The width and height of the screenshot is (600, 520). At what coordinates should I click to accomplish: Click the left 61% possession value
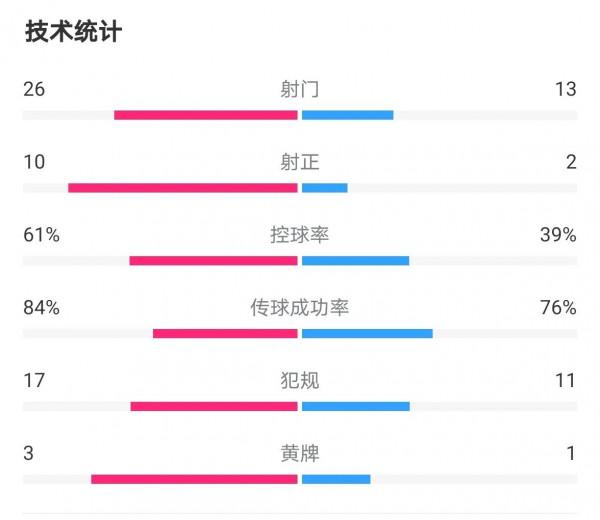pyautogui.click(x=41, y=235)
